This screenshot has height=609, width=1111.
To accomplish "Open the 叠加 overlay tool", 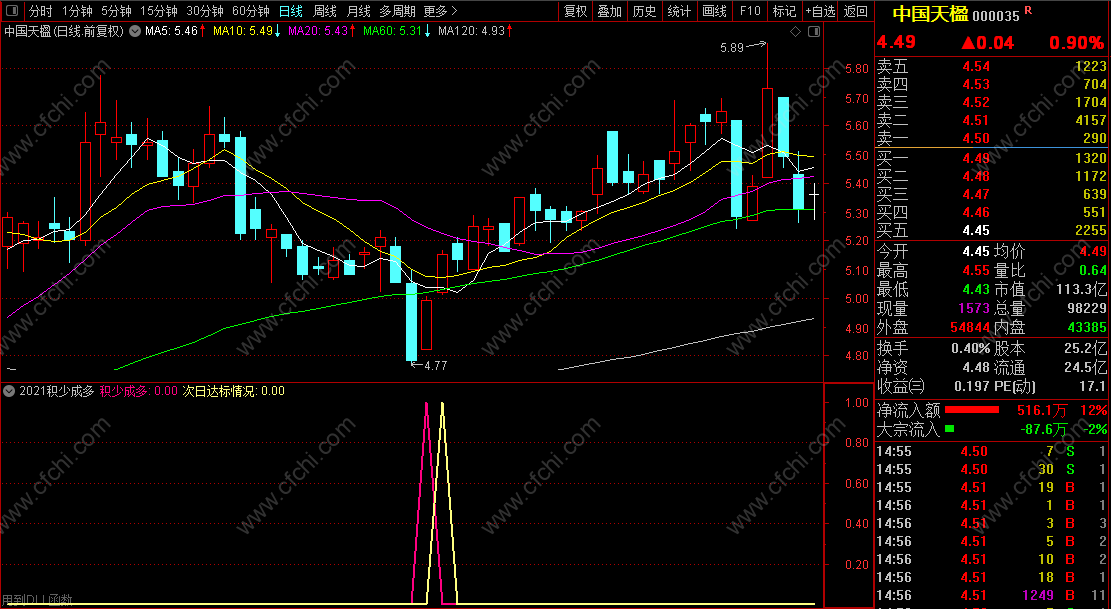I will 609,11.
